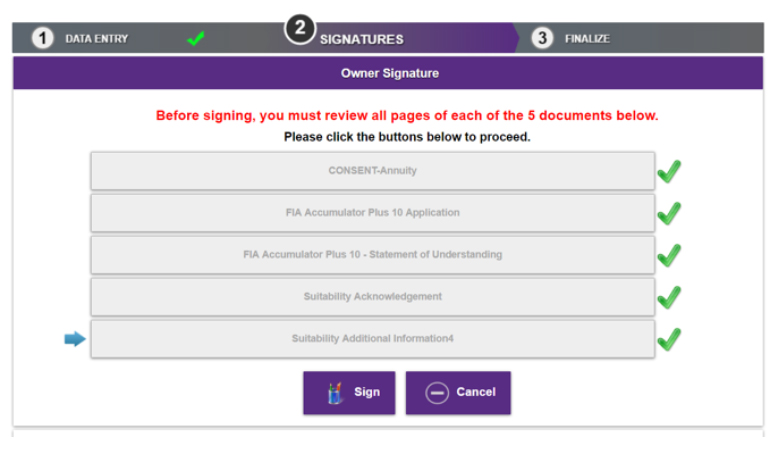This screenshot has height=449, width=770.
Task: Click checkmark beside Suitability Additional Information4
Action: [x=669, y=339]
